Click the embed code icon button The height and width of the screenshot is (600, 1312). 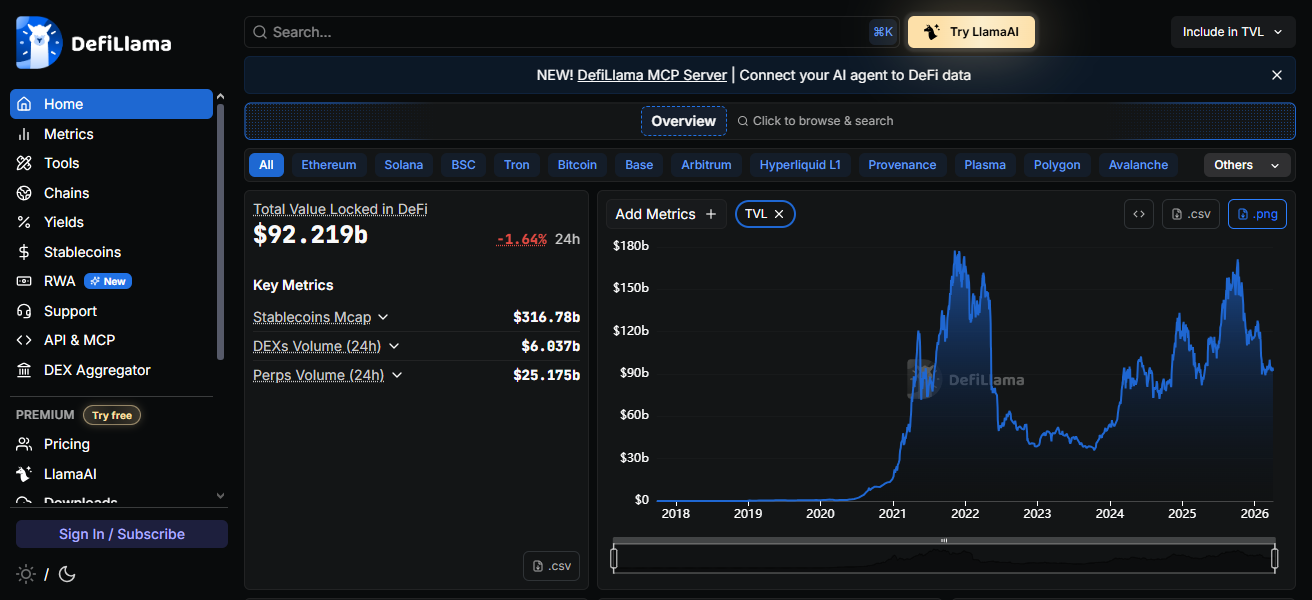[1138, 214]
